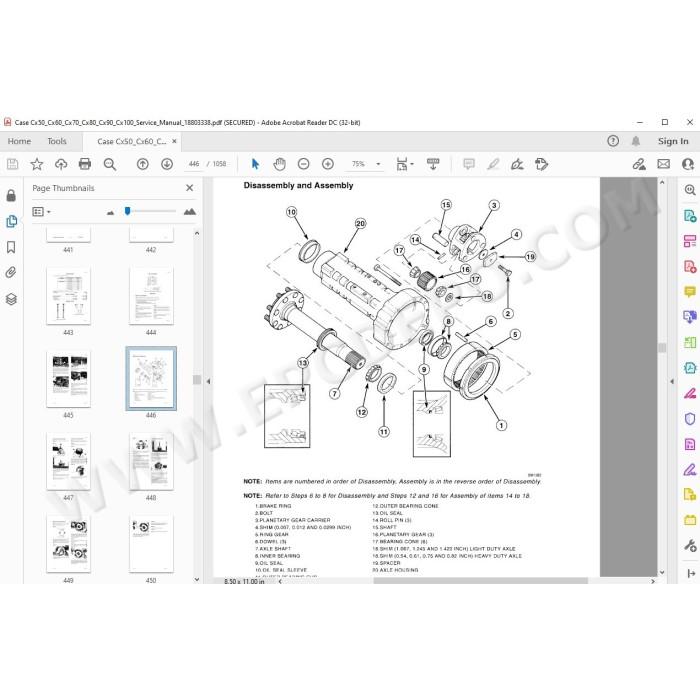Open the Home tab

[19, 142]
